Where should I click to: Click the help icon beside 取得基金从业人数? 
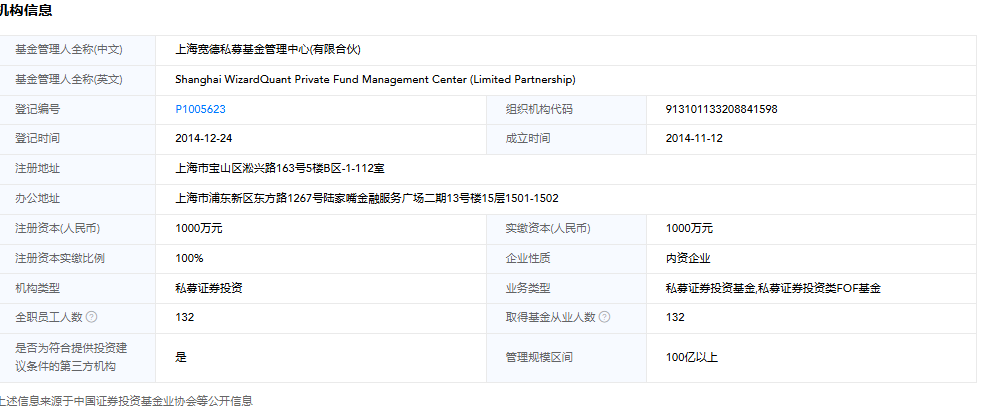[x=604, y=317]
